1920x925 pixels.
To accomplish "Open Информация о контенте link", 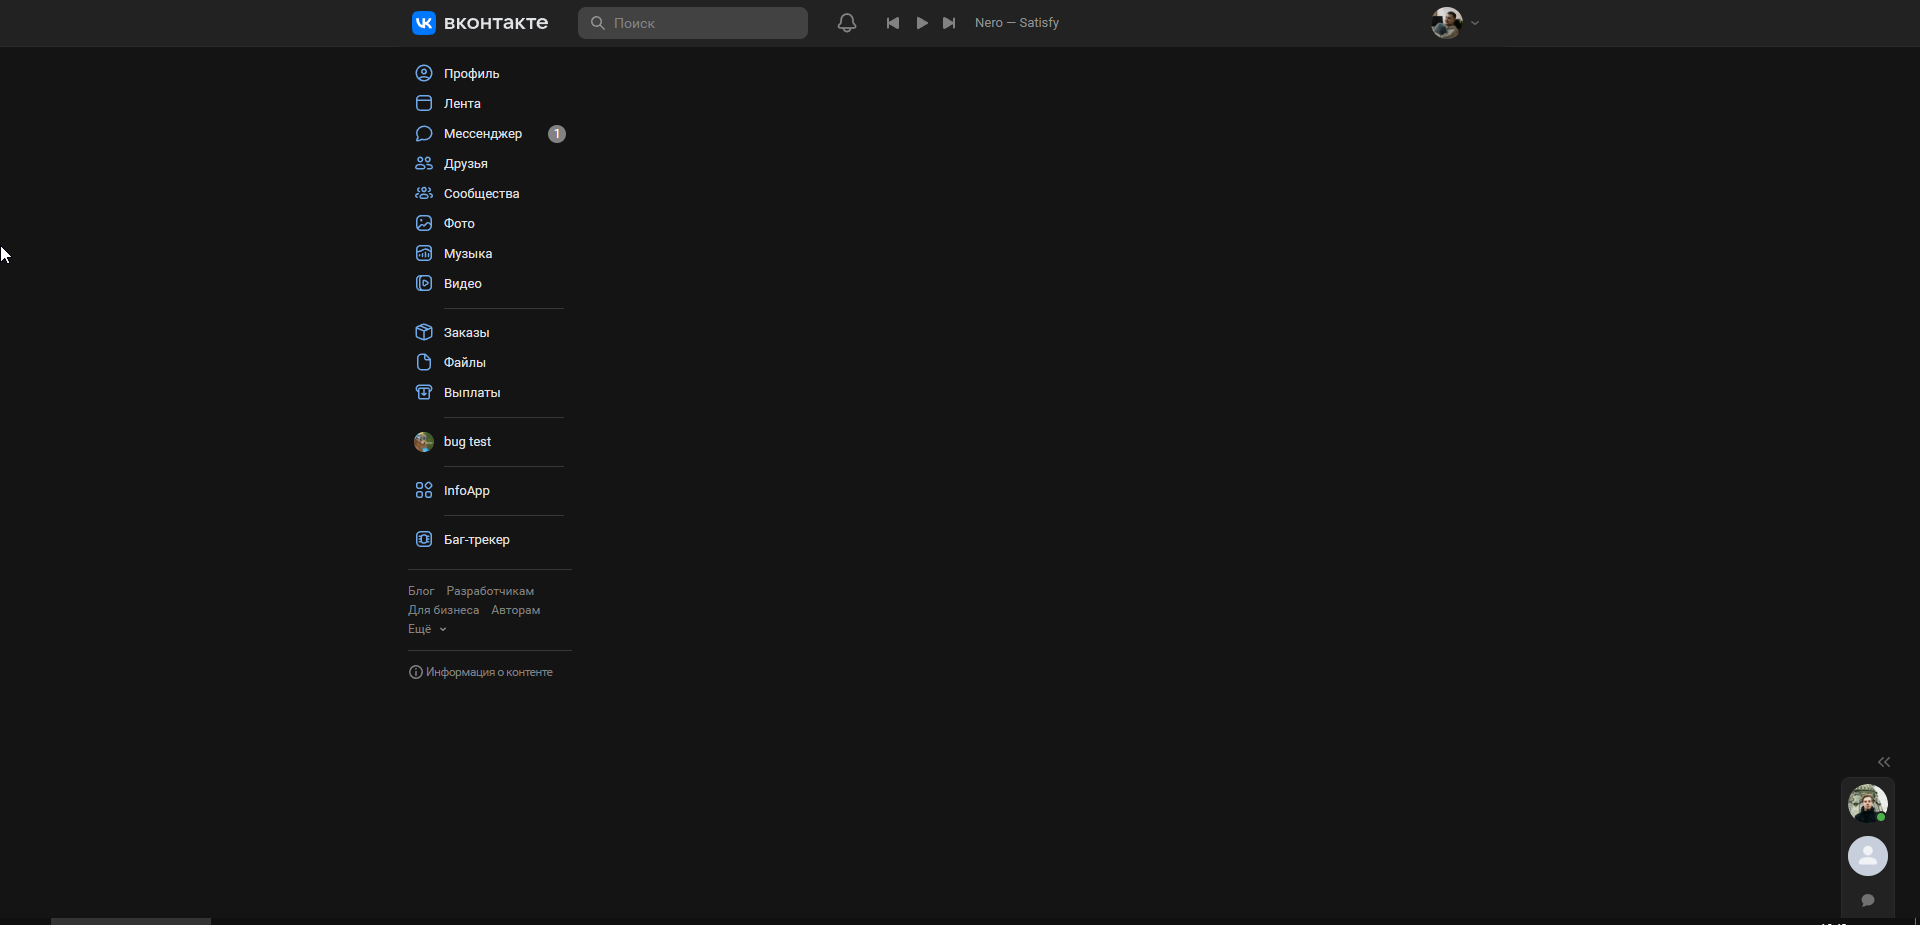I will click(x=481, y=672).
